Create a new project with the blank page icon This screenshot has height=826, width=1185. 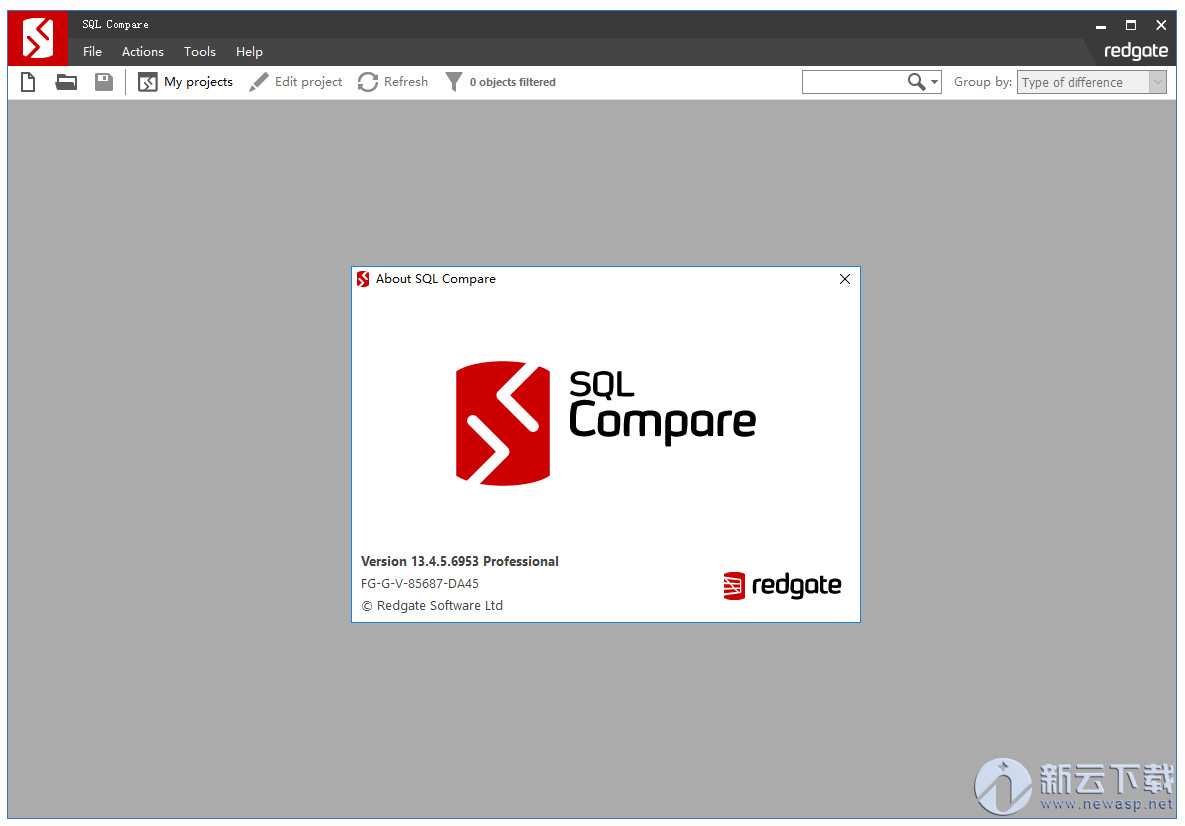coord(28,82)
